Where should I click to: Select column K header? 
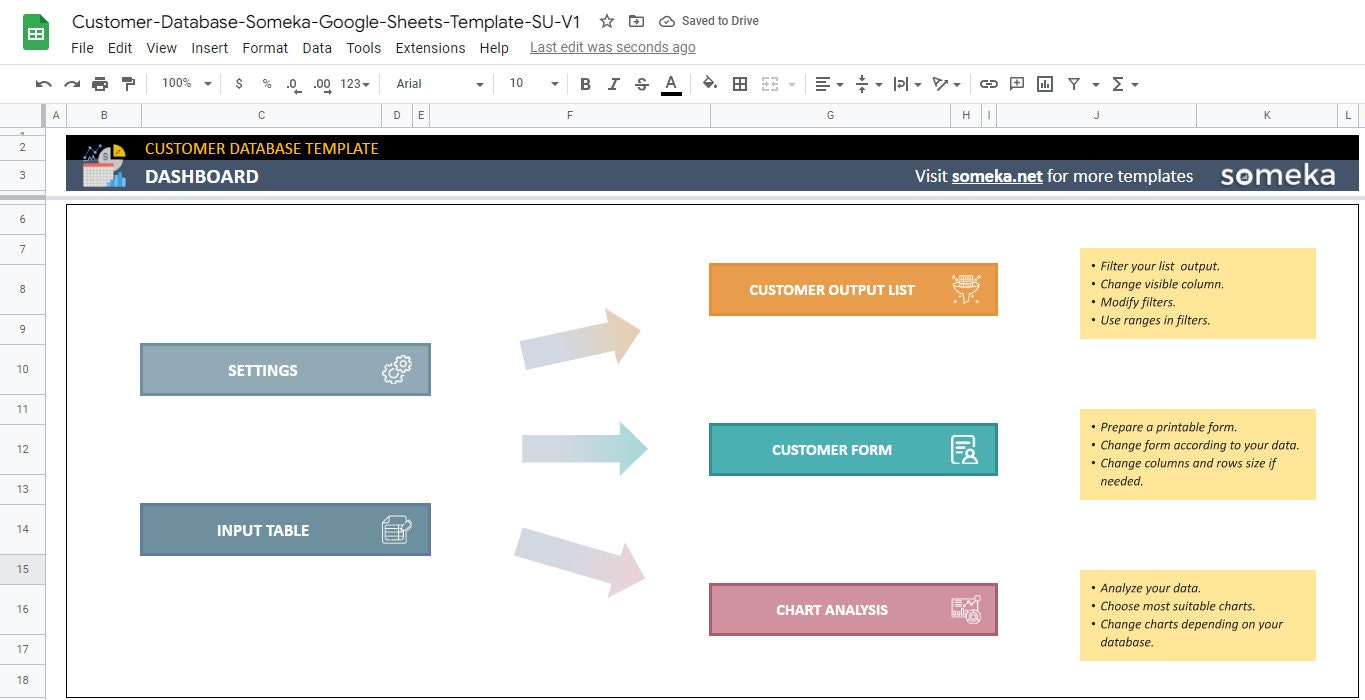coord(1267,116)
